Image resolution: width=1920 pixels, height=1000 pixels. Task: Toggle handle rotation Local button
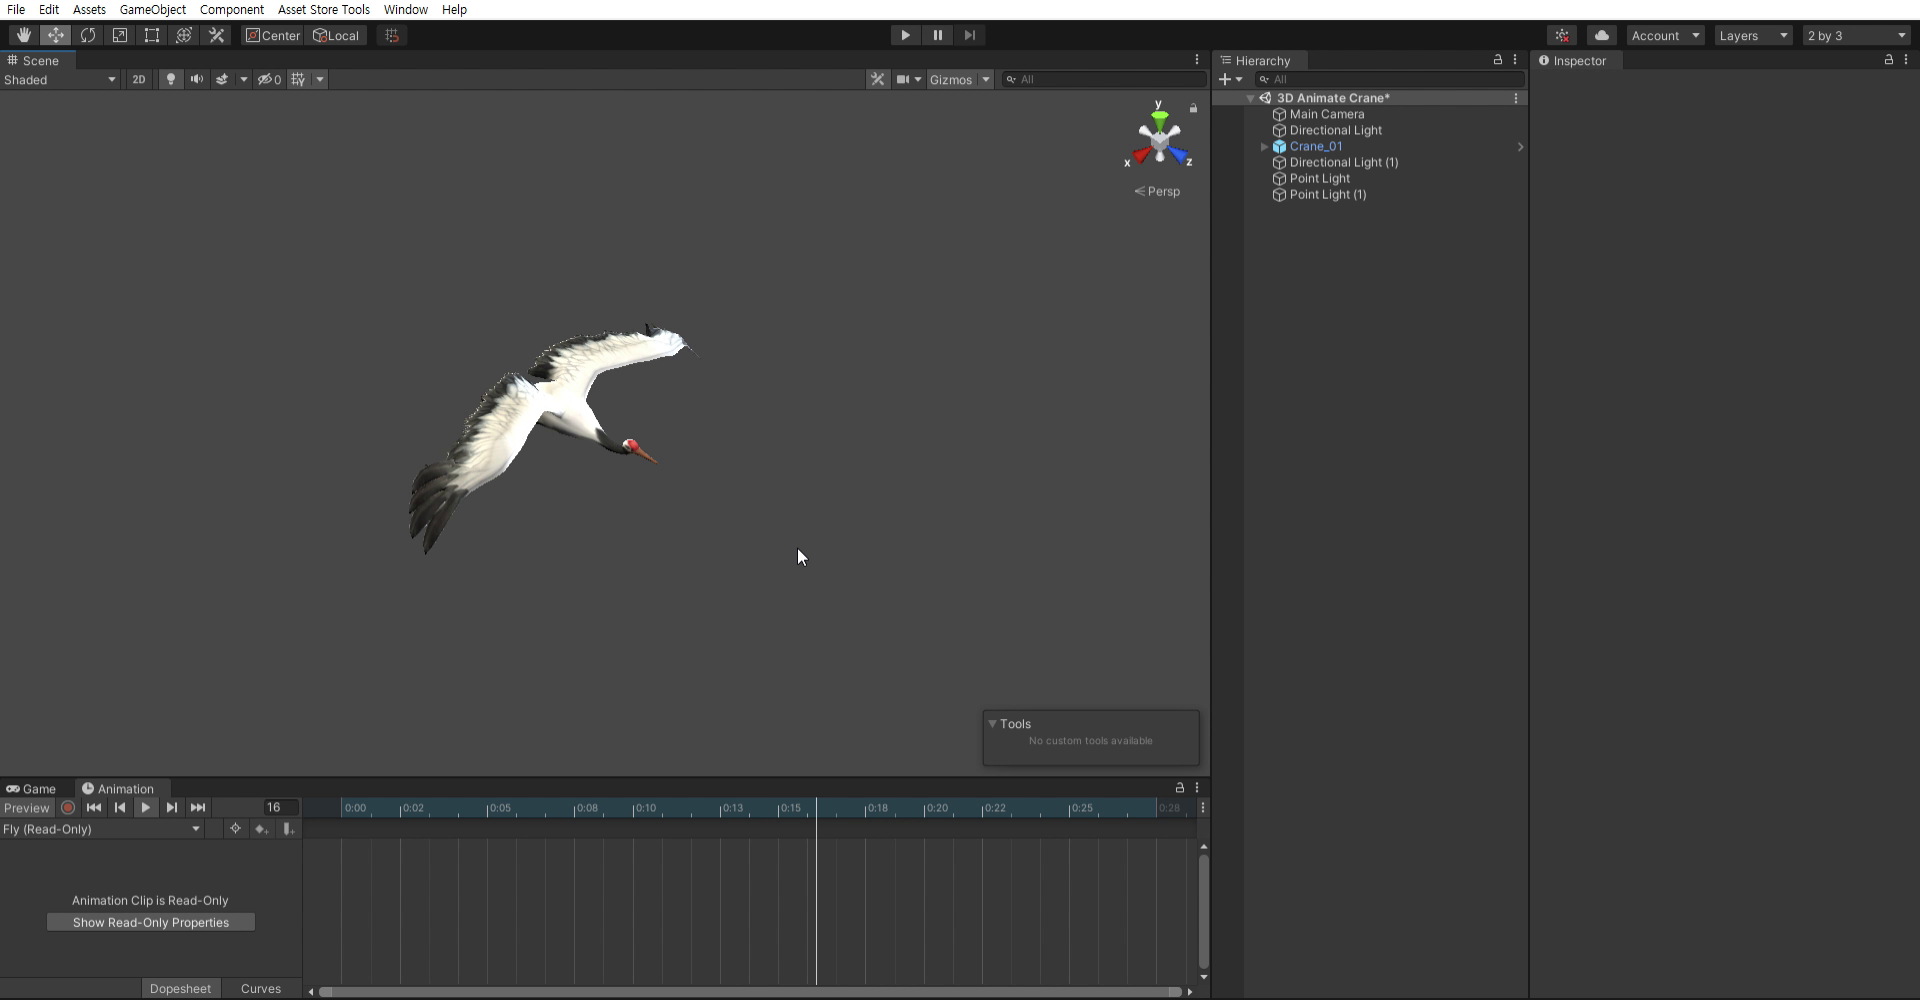pos(336,35)
